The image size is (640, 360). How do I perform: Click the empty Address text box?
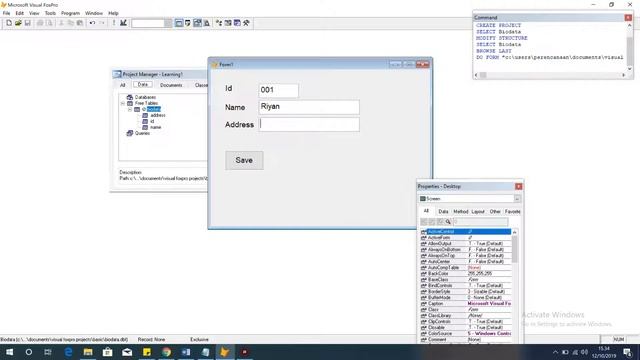pyautogui.click(x=309, y=124)
